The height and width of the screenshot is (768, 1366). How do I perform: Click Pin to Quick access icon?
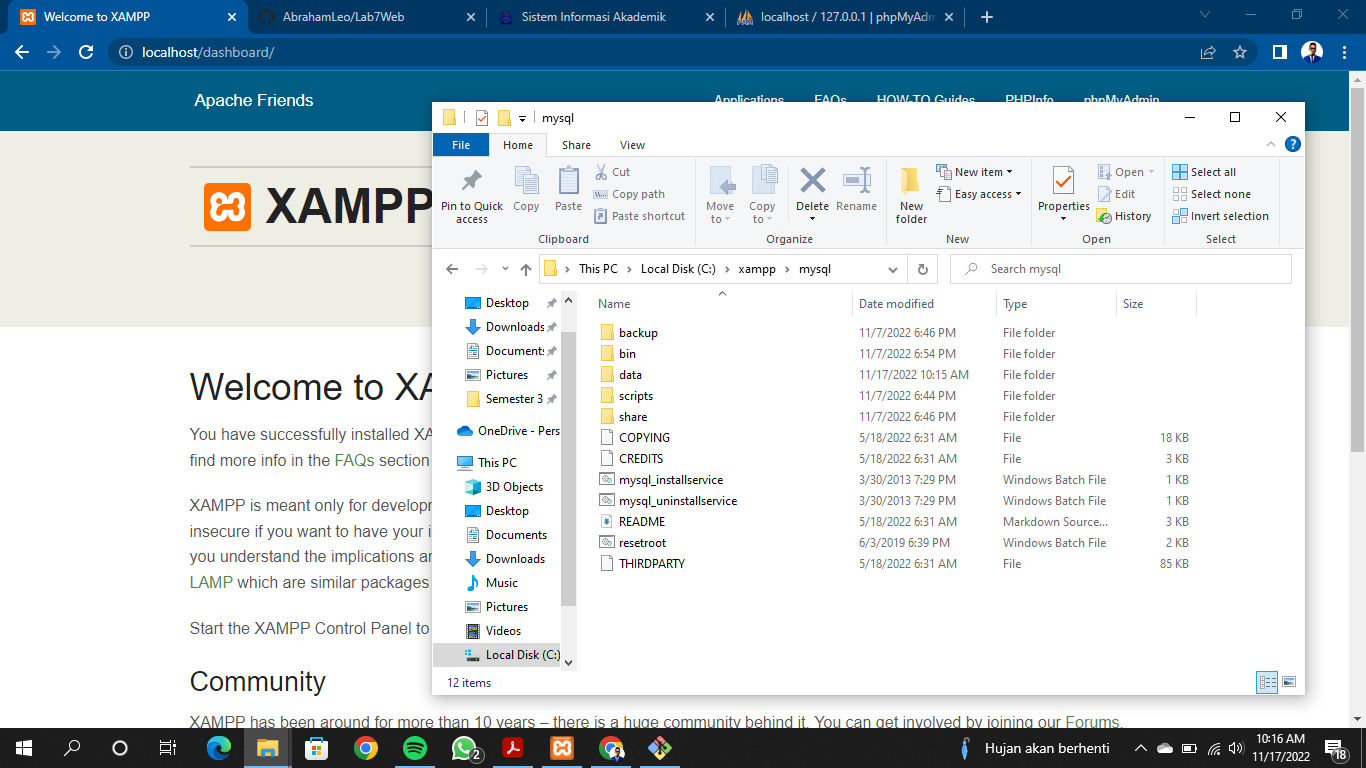point(471,181)
